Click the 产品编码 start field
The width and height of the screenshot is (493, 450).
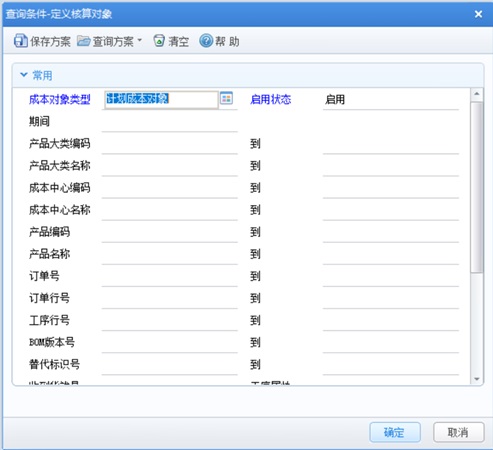(170, 233)
